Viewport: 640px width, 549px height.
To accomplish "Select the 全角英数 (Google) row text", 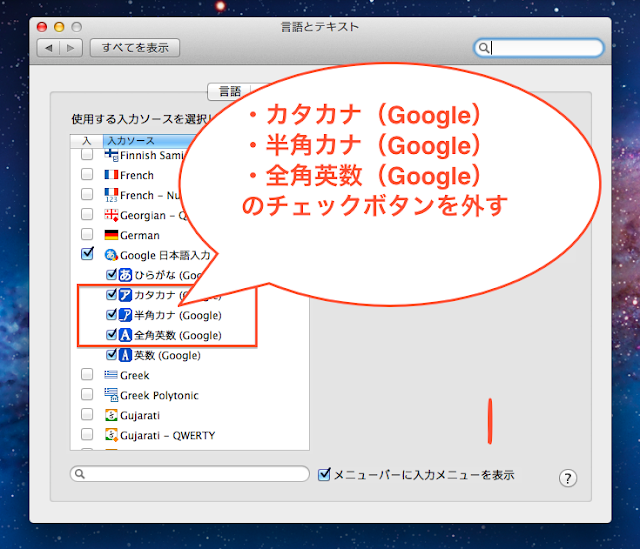I will click(x=178, y=336).
